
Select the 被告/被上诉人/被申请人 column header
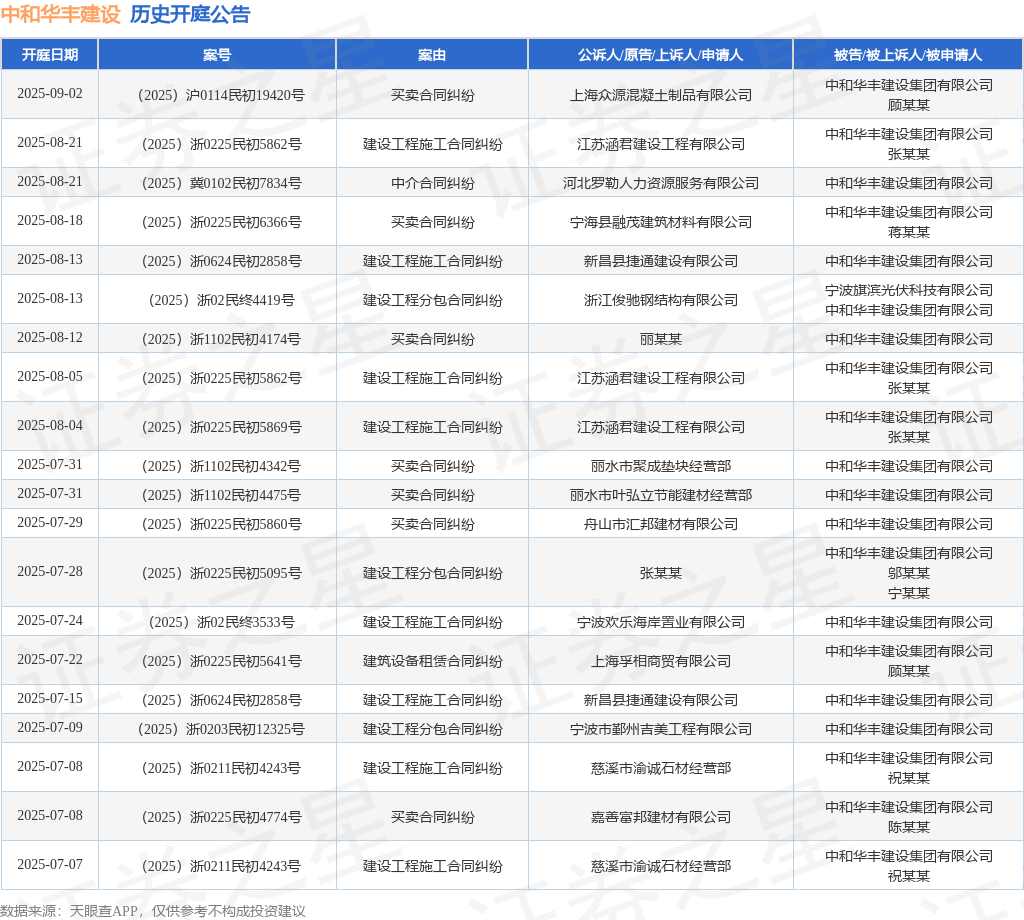coord(908,55)
